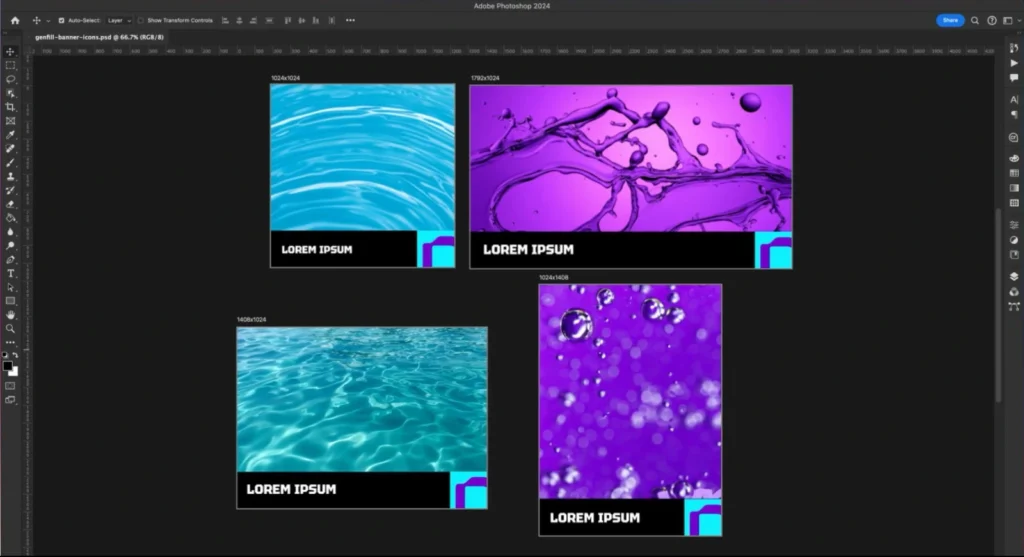The width and height of the screenshot is (1024, 557).
Task: Open the History panel icon
Action: point(1014,48)
